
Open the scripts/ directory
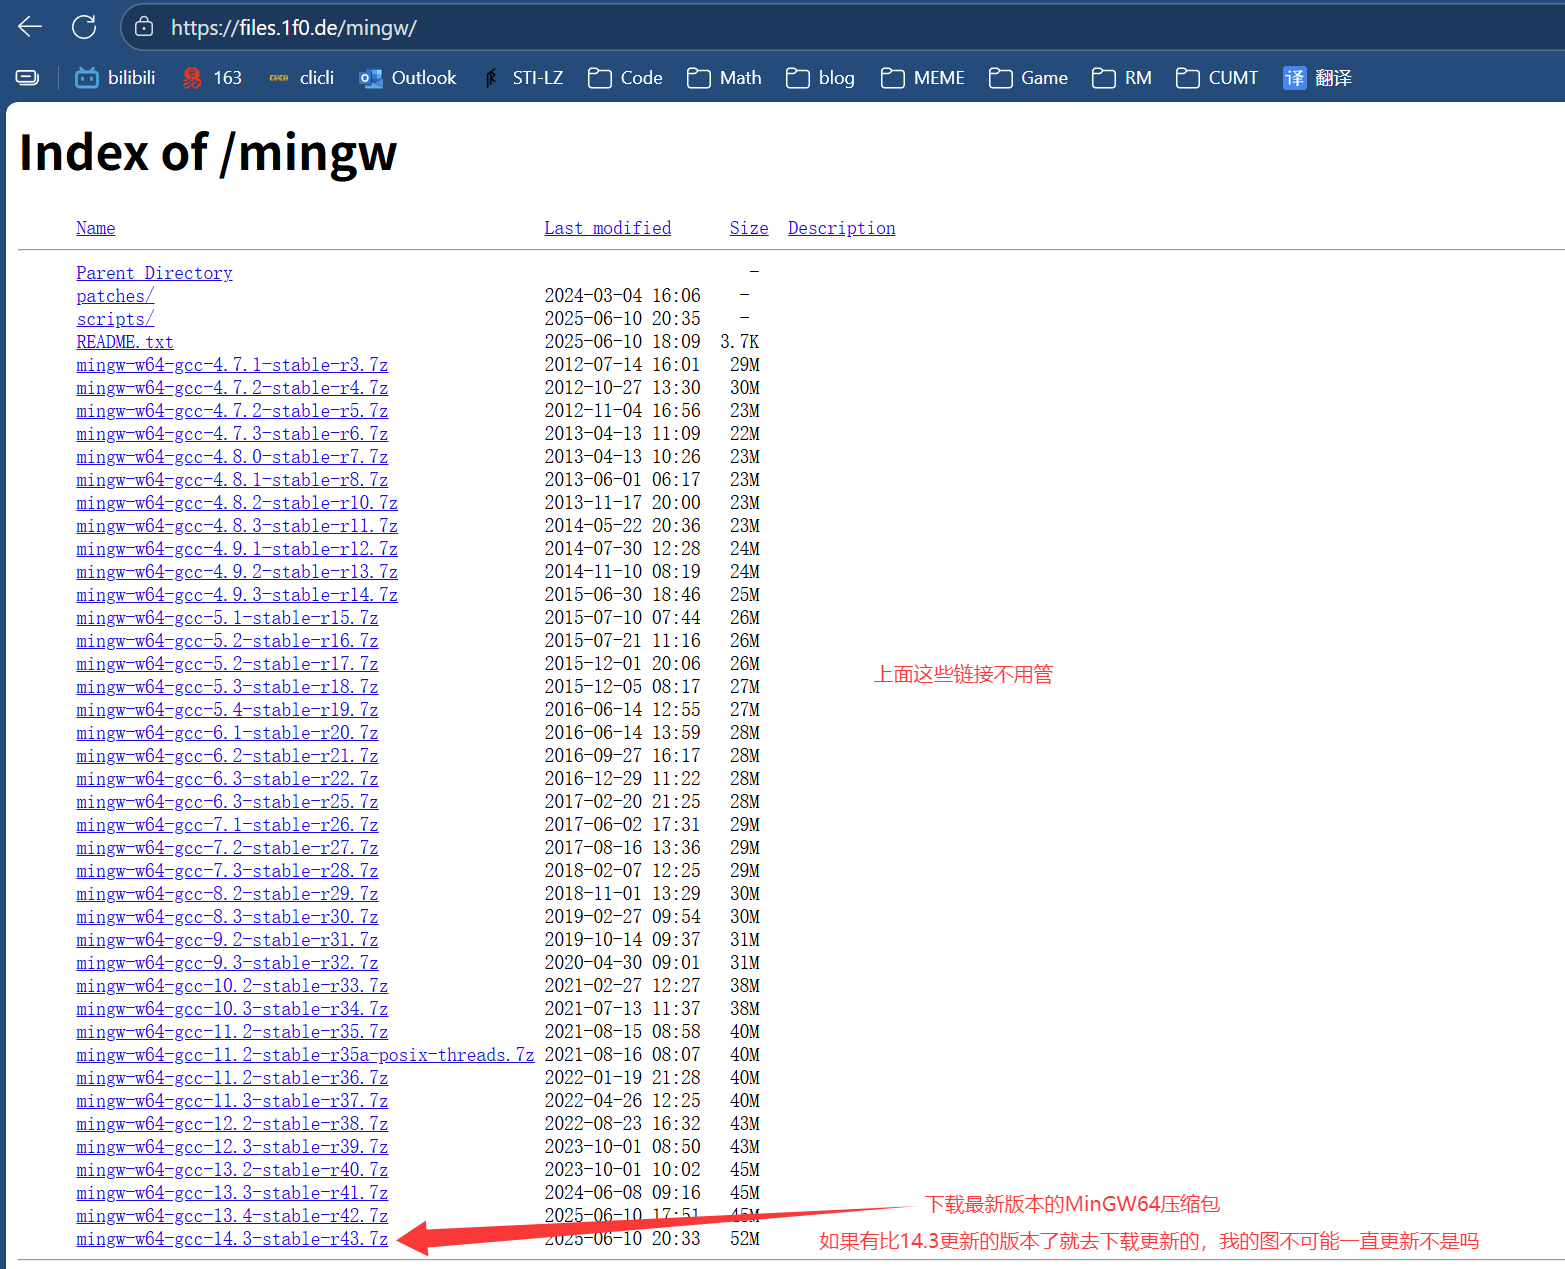pos(115,319)
